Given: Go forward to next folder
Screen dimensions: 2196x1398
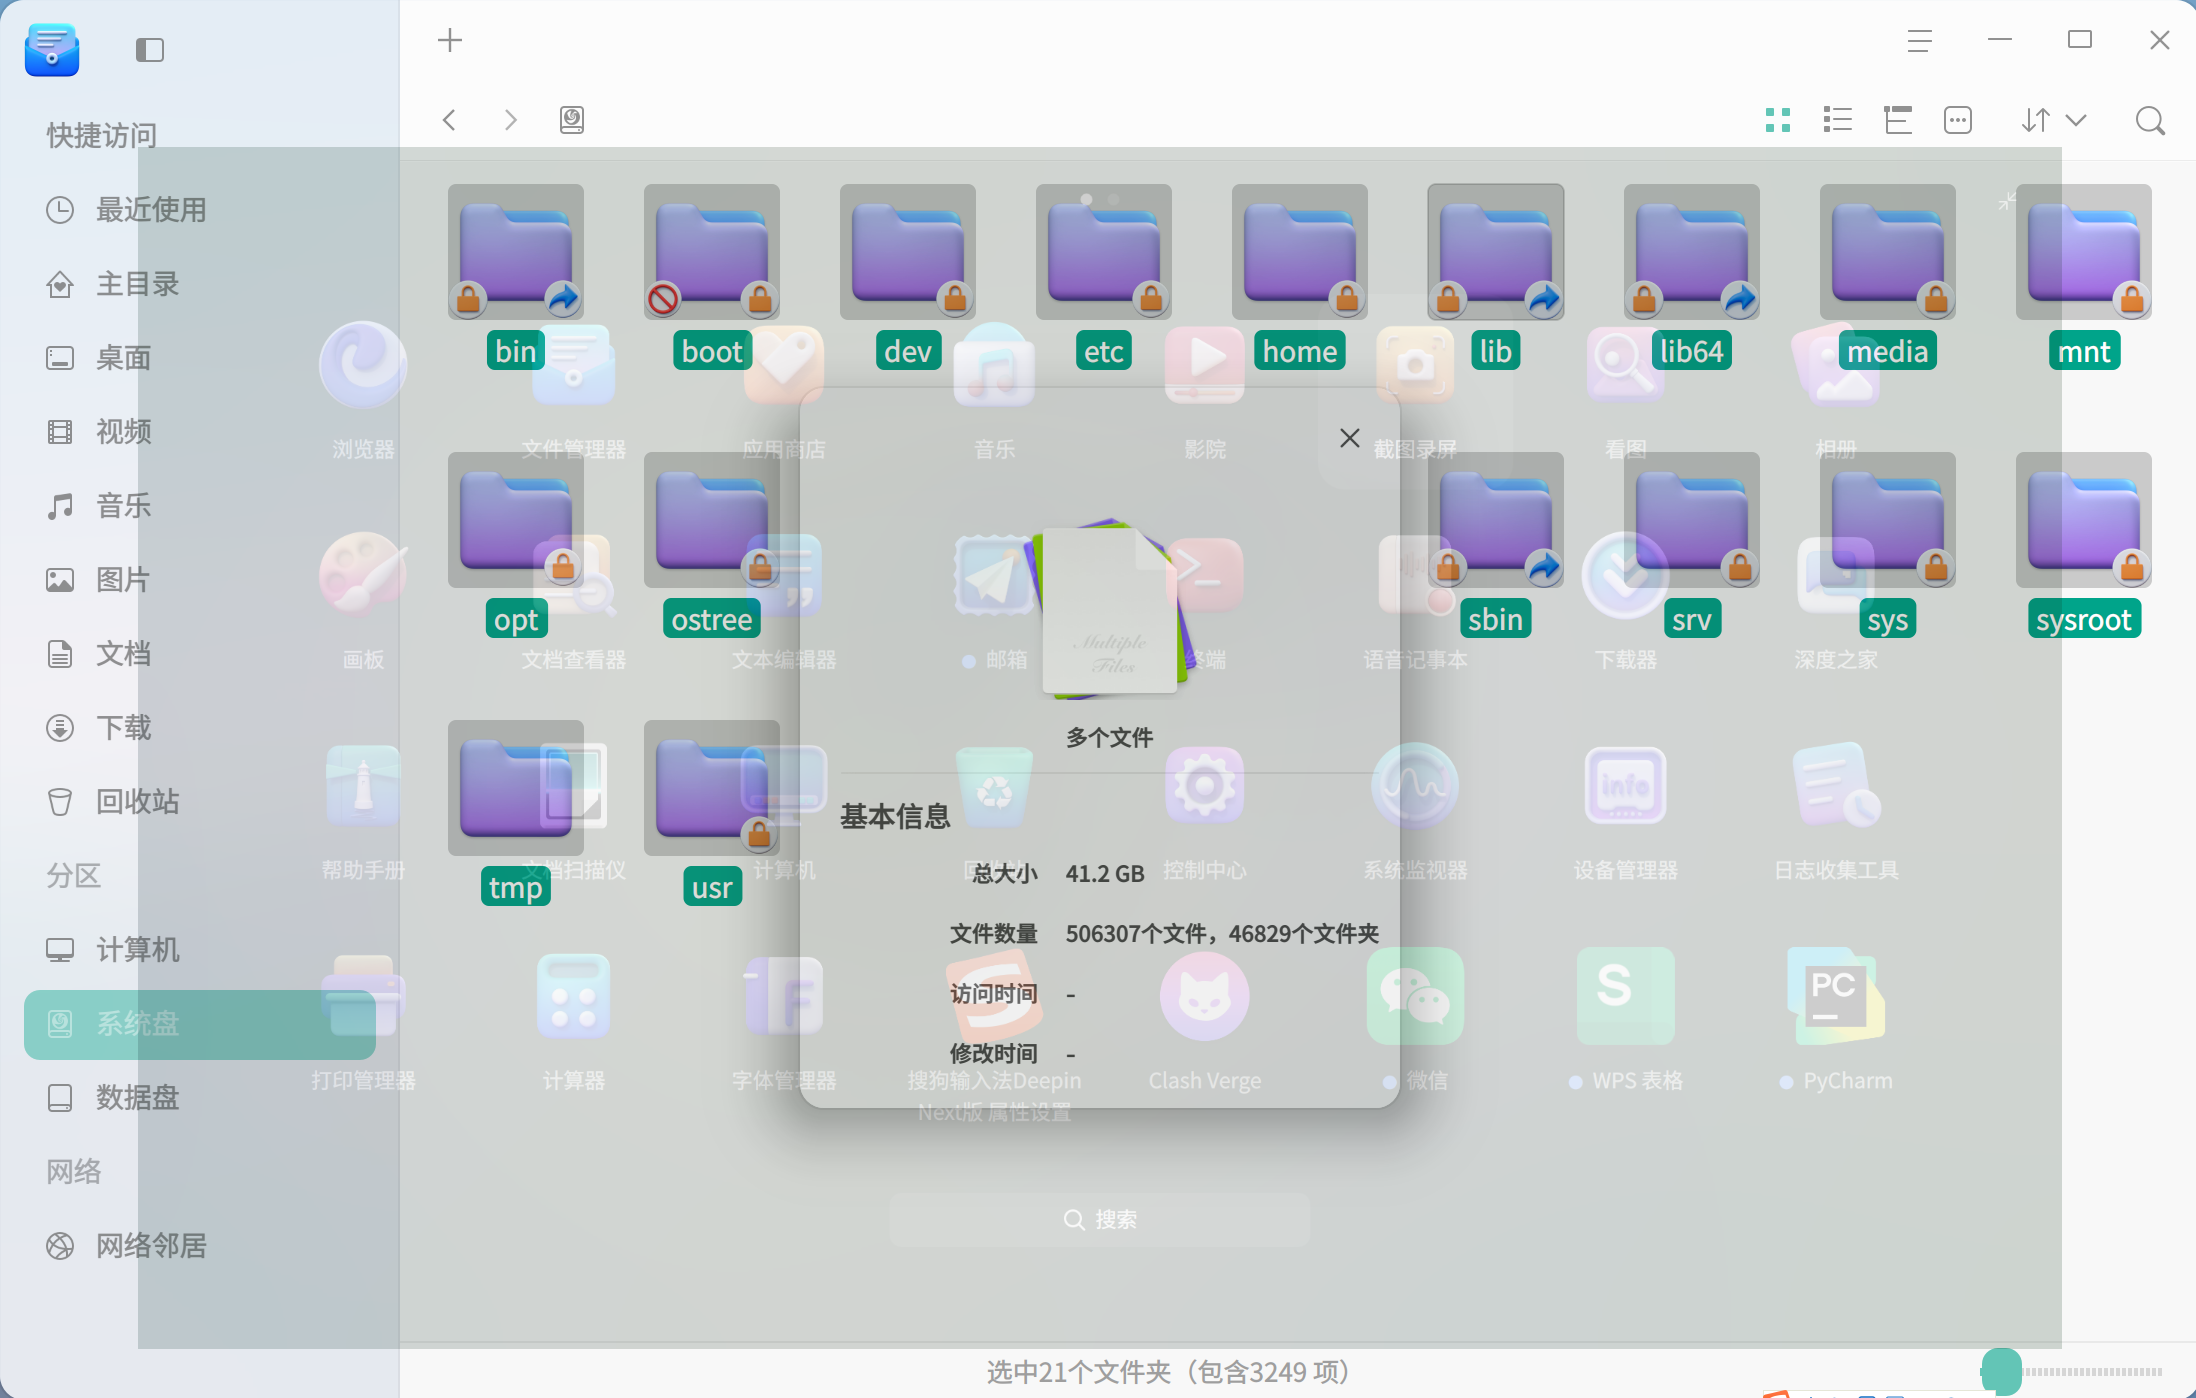Looking at the screenshot, I should click(510, 120).
